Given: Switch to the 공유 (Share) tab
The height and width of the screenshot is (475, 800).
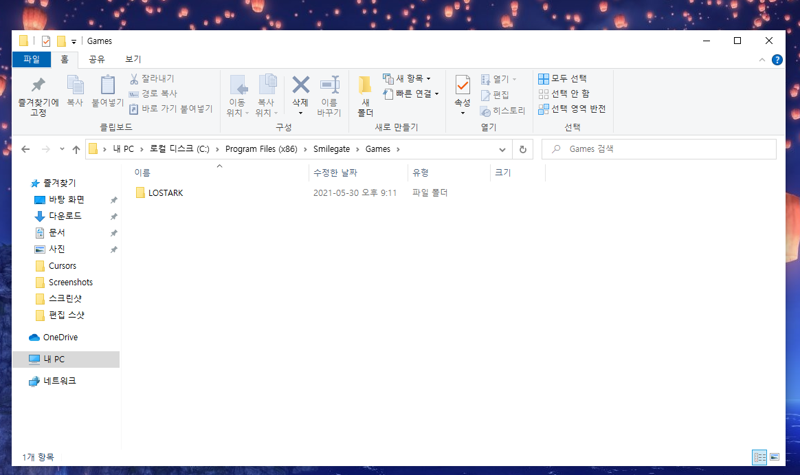Looking at the screenshot, I should click(96, 59).
